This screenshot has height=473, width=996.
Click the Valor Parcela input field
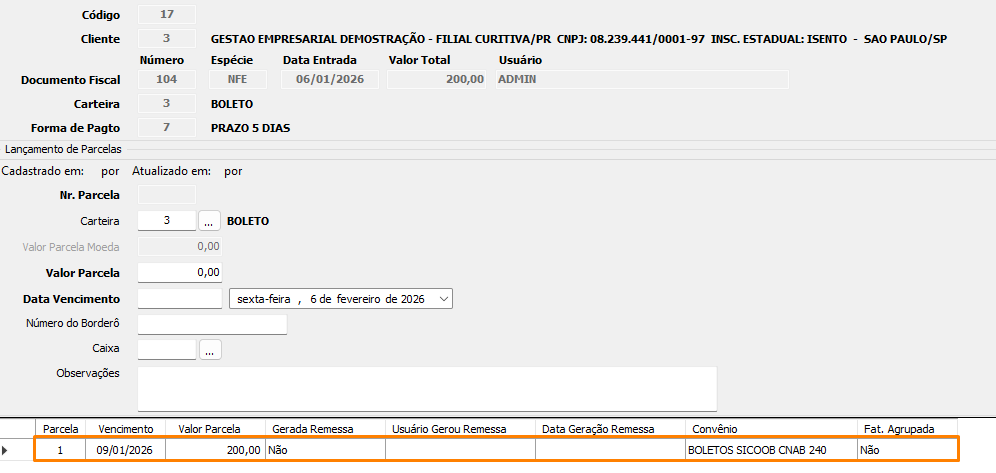(x=179, y=272)
